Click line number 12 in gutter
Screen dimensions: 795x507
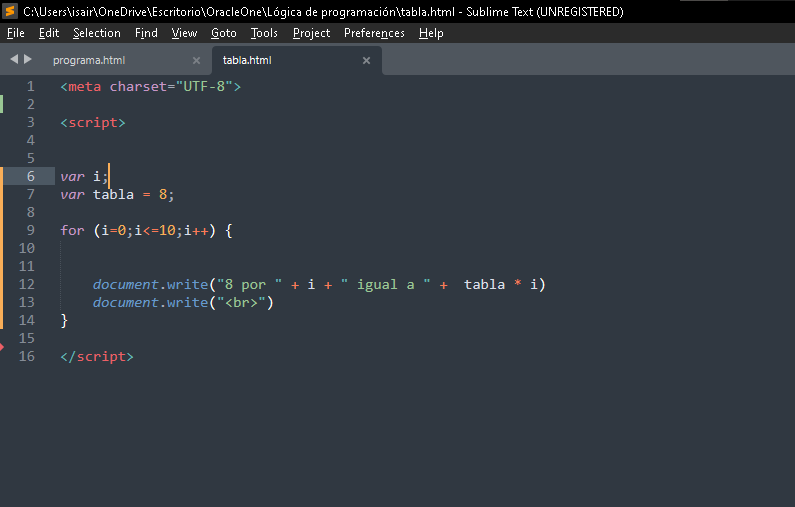tap(27, 284)
